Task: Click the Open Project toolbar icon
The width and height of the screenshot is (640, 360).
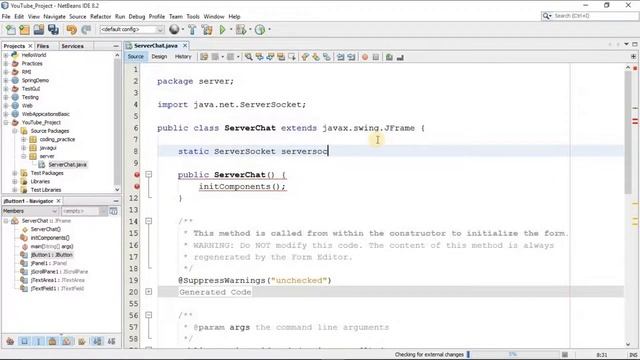Action: (x=39, y=29)
